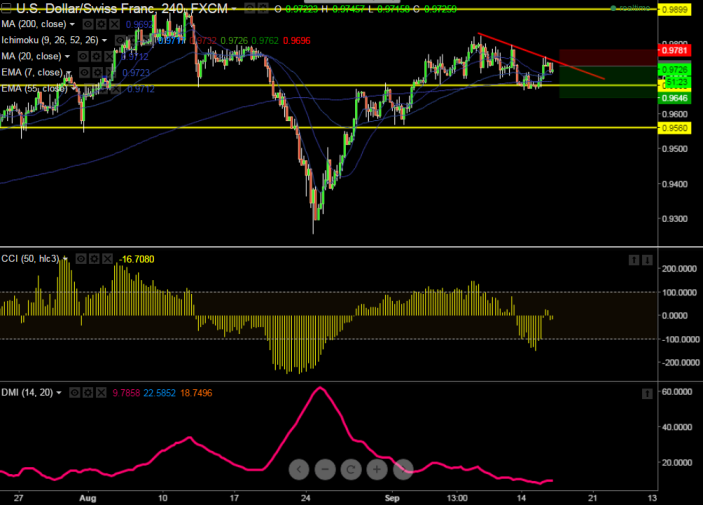This screenshot has height=505, width=703.
Task: Click the DMI value 18.7496
Action: coord(196,393)
